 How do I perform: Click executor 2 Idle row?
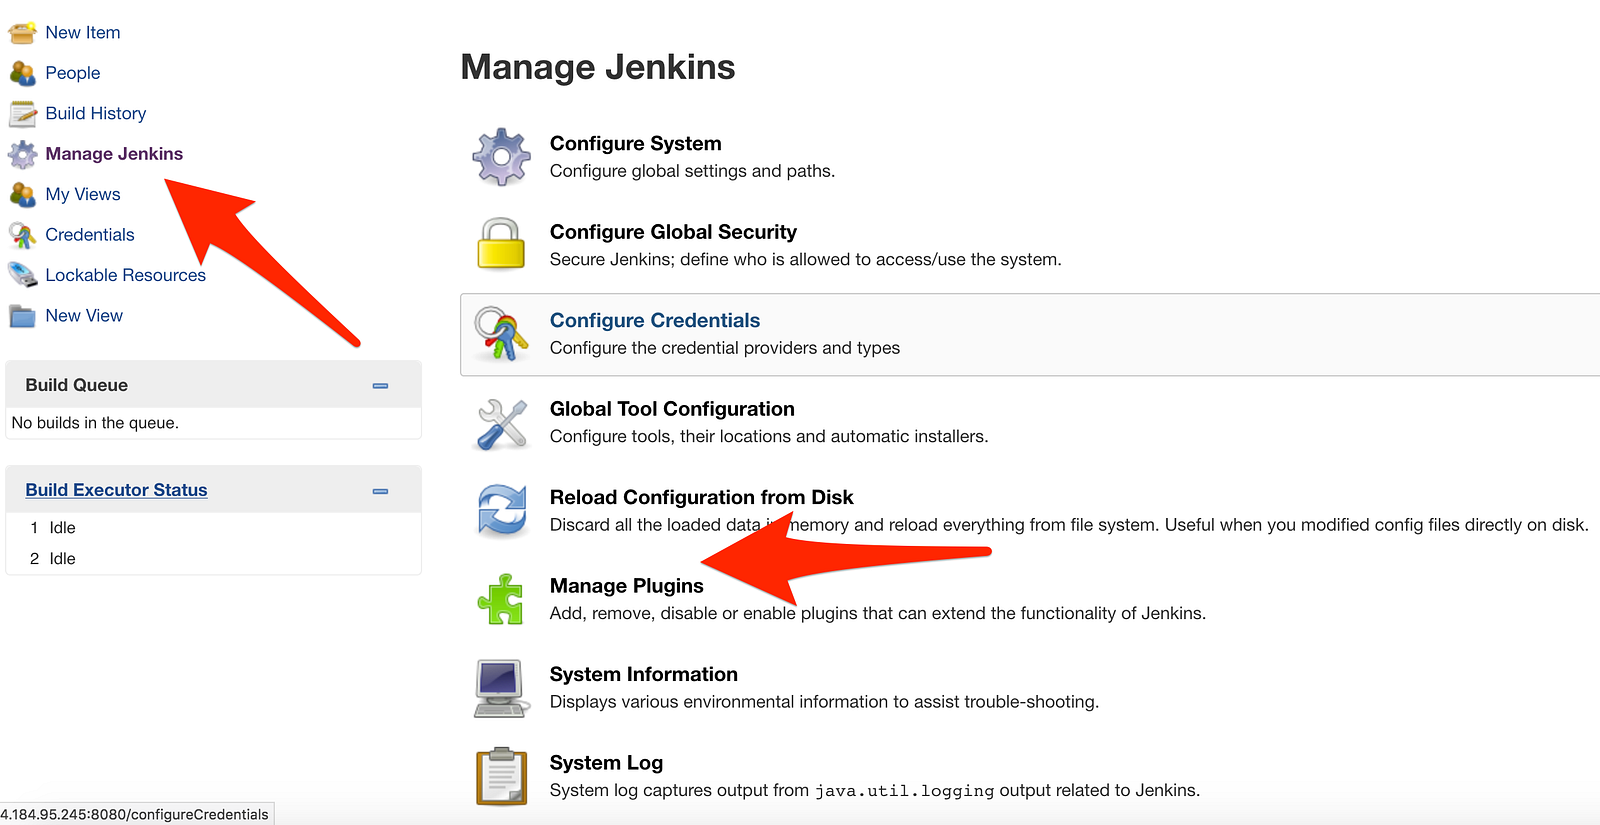213,559
